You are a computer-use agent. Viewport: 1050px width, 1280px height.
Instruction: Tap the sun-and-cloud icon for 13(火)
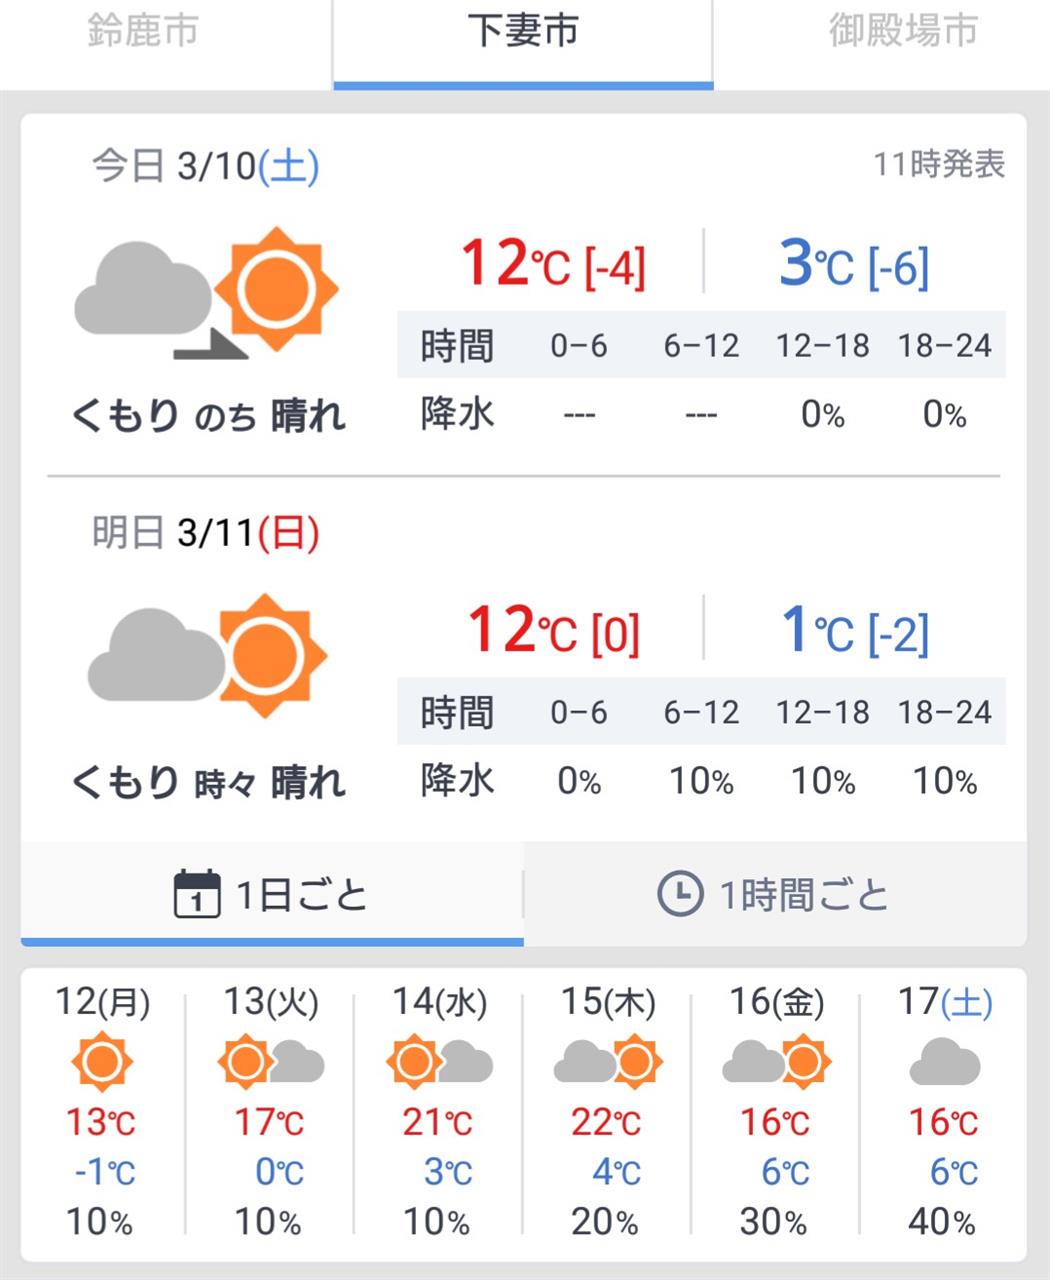click(271, 1062)
